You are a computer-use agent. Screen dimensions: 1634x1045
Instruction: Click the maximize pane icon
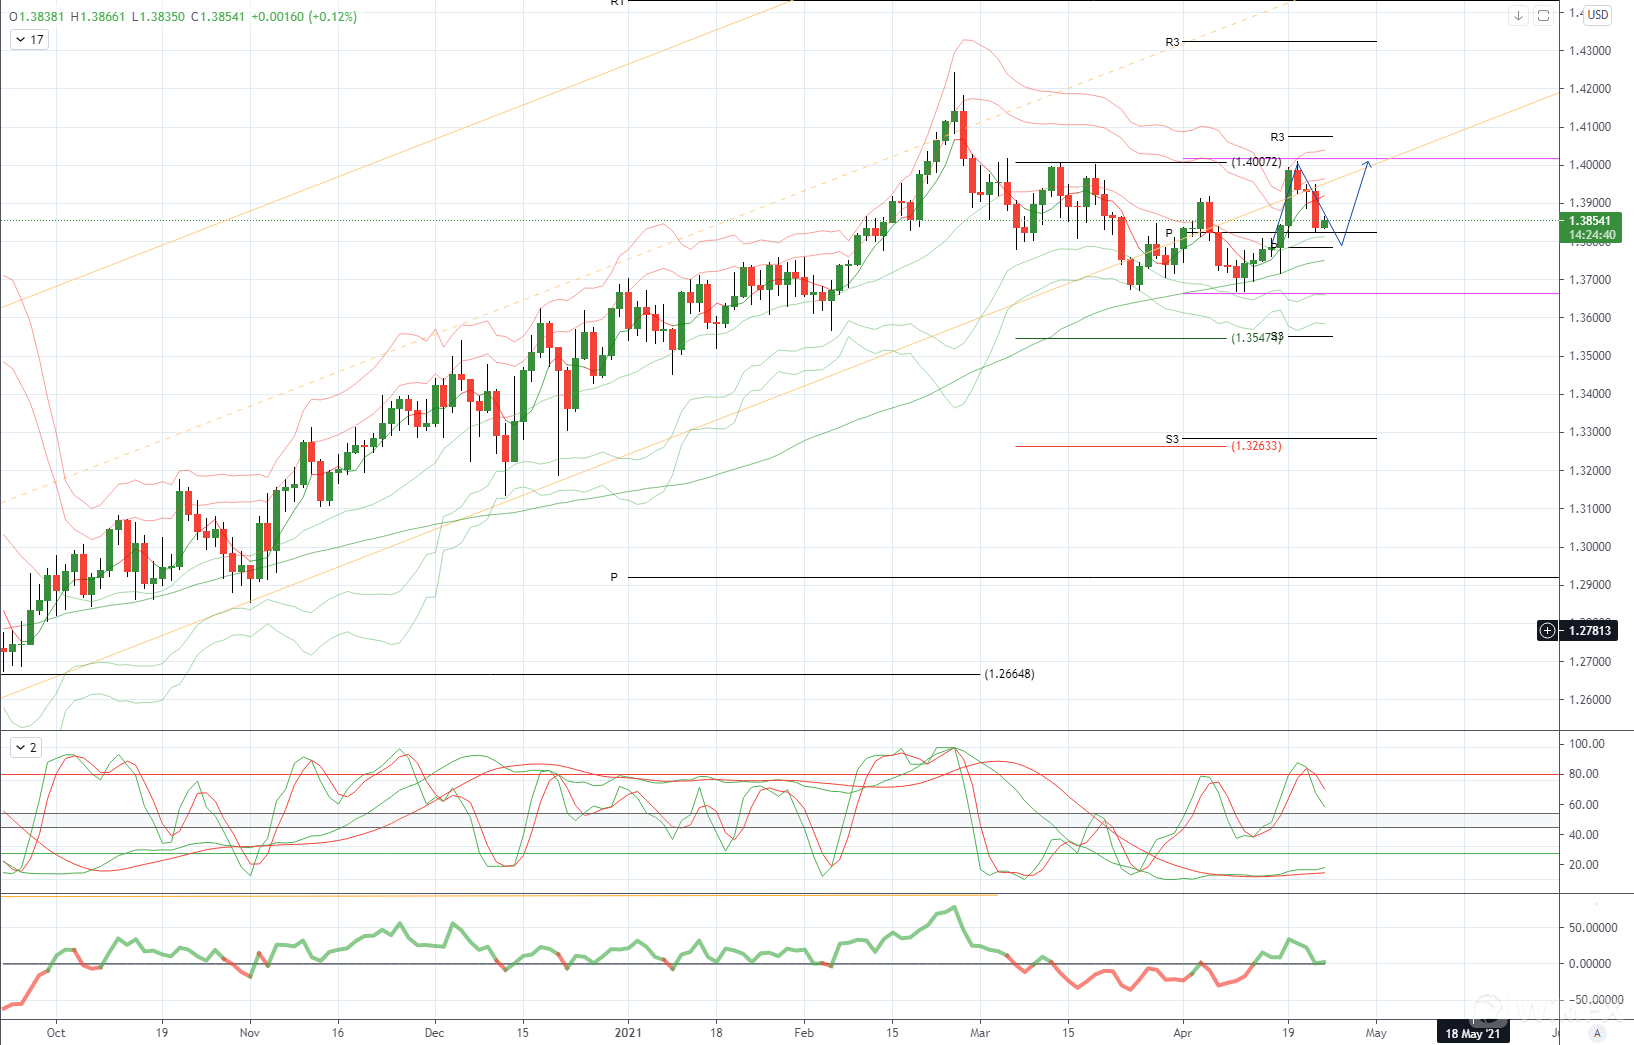(x=1543, y=16)
